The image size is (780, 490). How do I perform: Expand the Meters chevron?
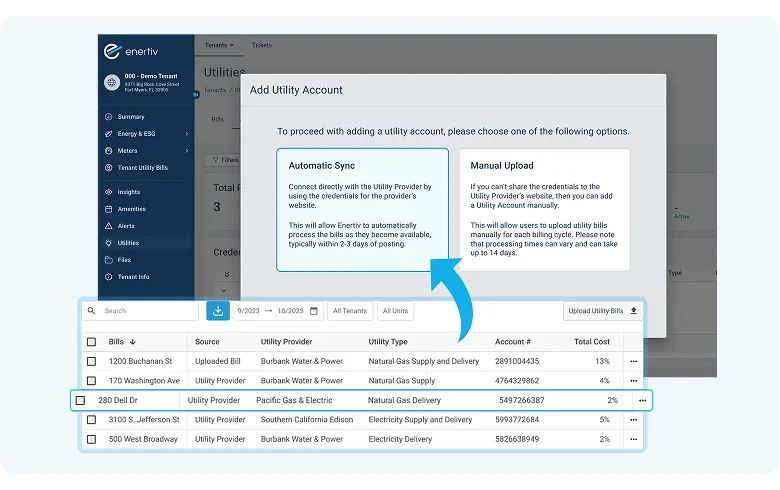coord(187,150)
